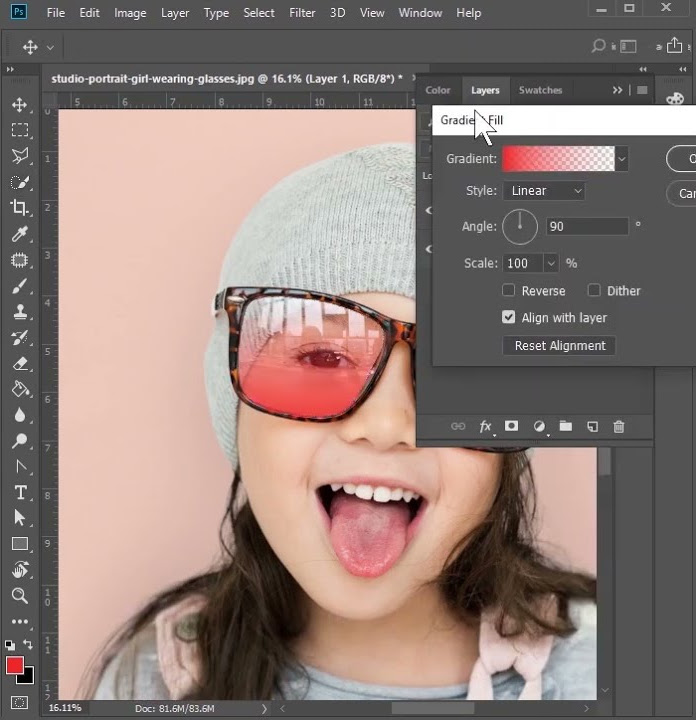Select the Pen tool
The height and width of the screenshot is (720, 696).
tap(19, 467)
